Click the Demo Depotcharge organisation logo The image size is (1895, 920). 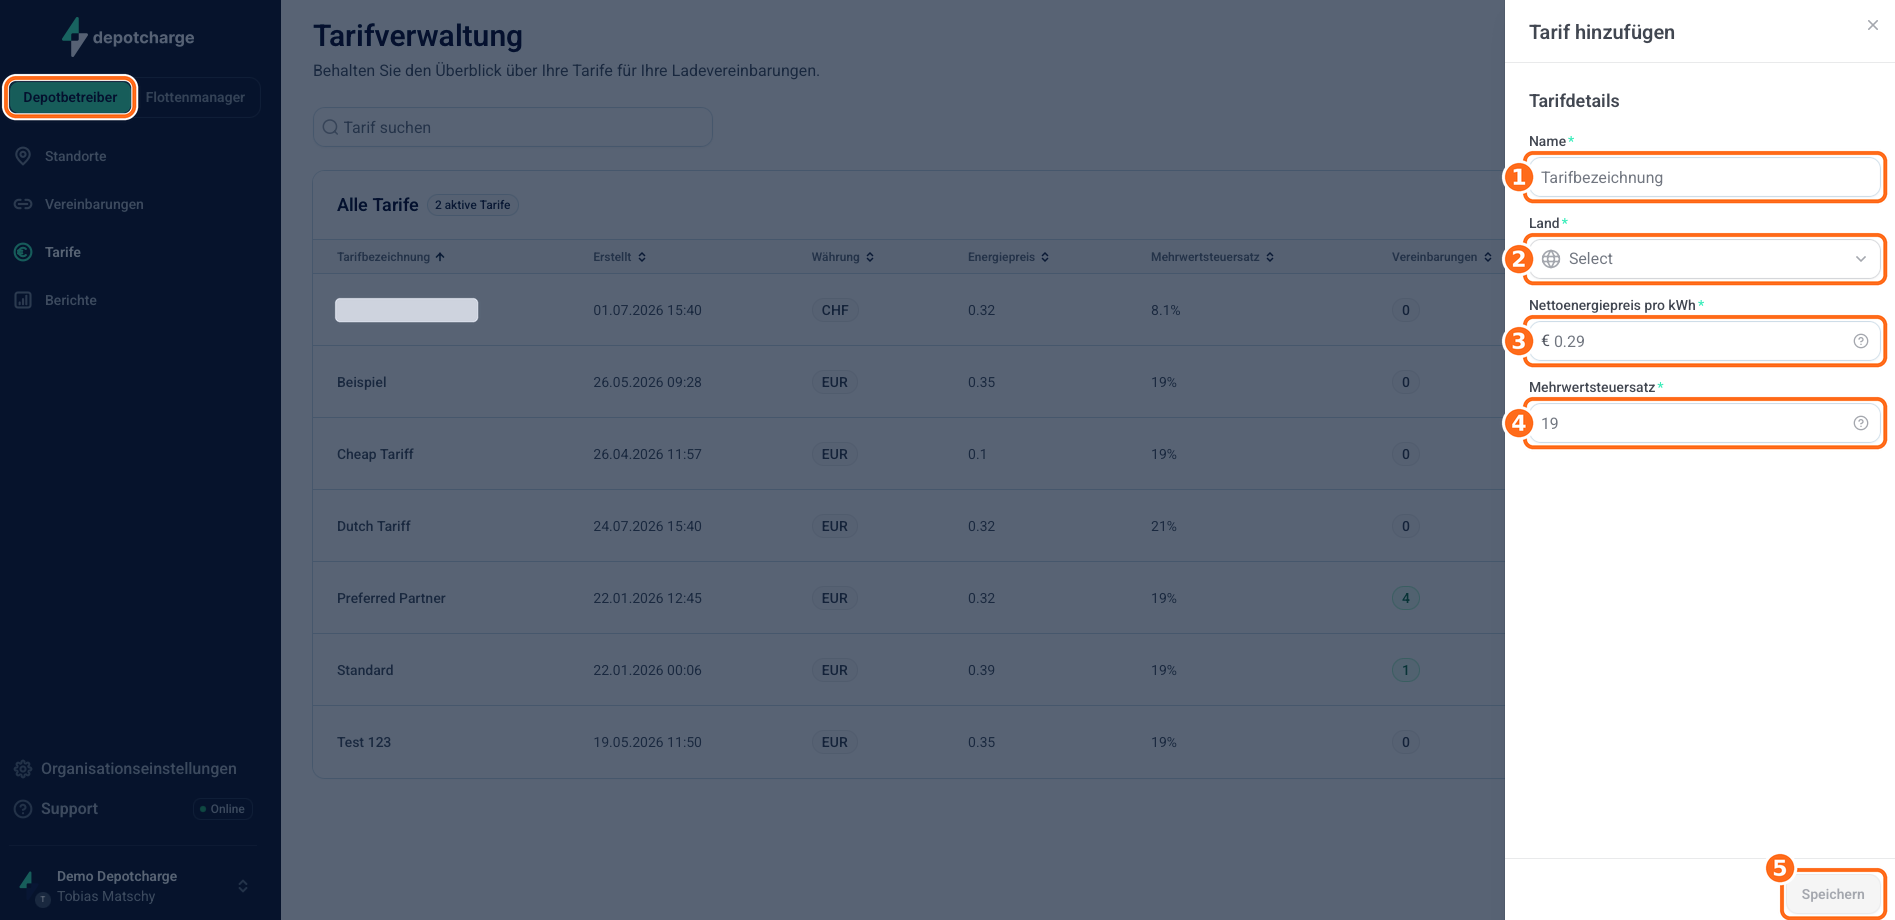click(x=27, y=880)
